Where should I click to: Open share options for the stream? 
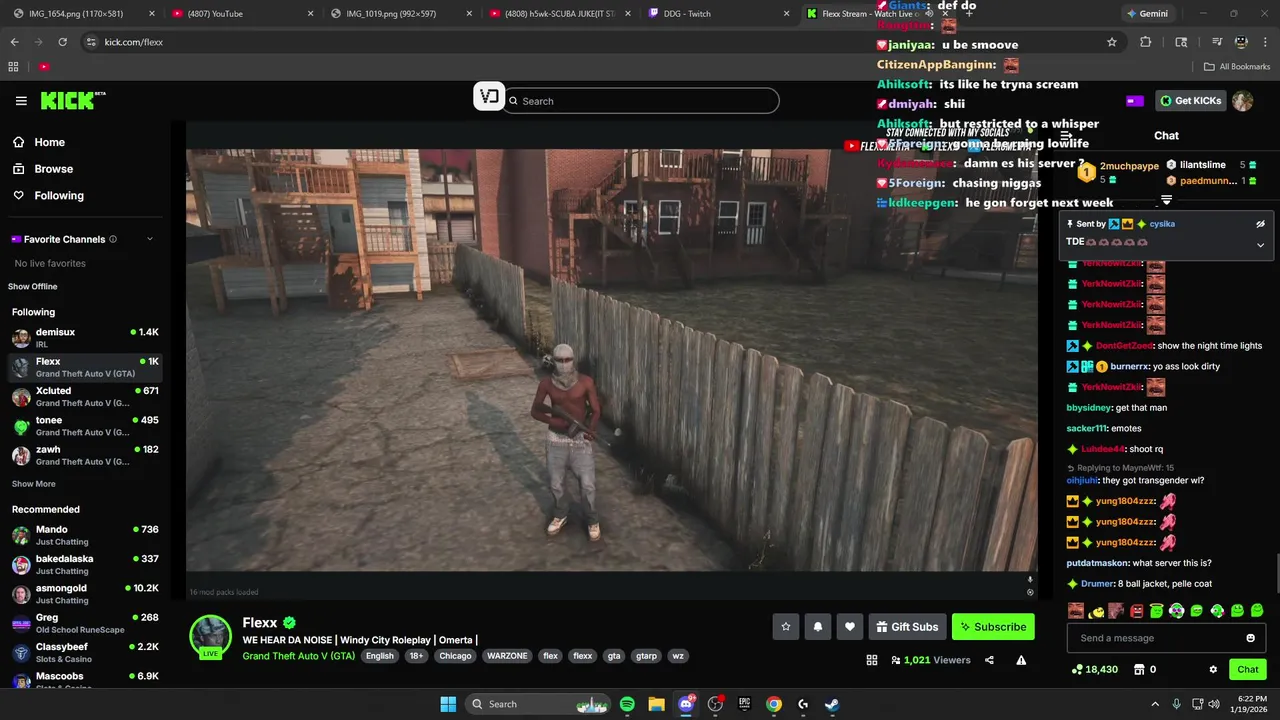pyautogui.click(x=989, y=660)
